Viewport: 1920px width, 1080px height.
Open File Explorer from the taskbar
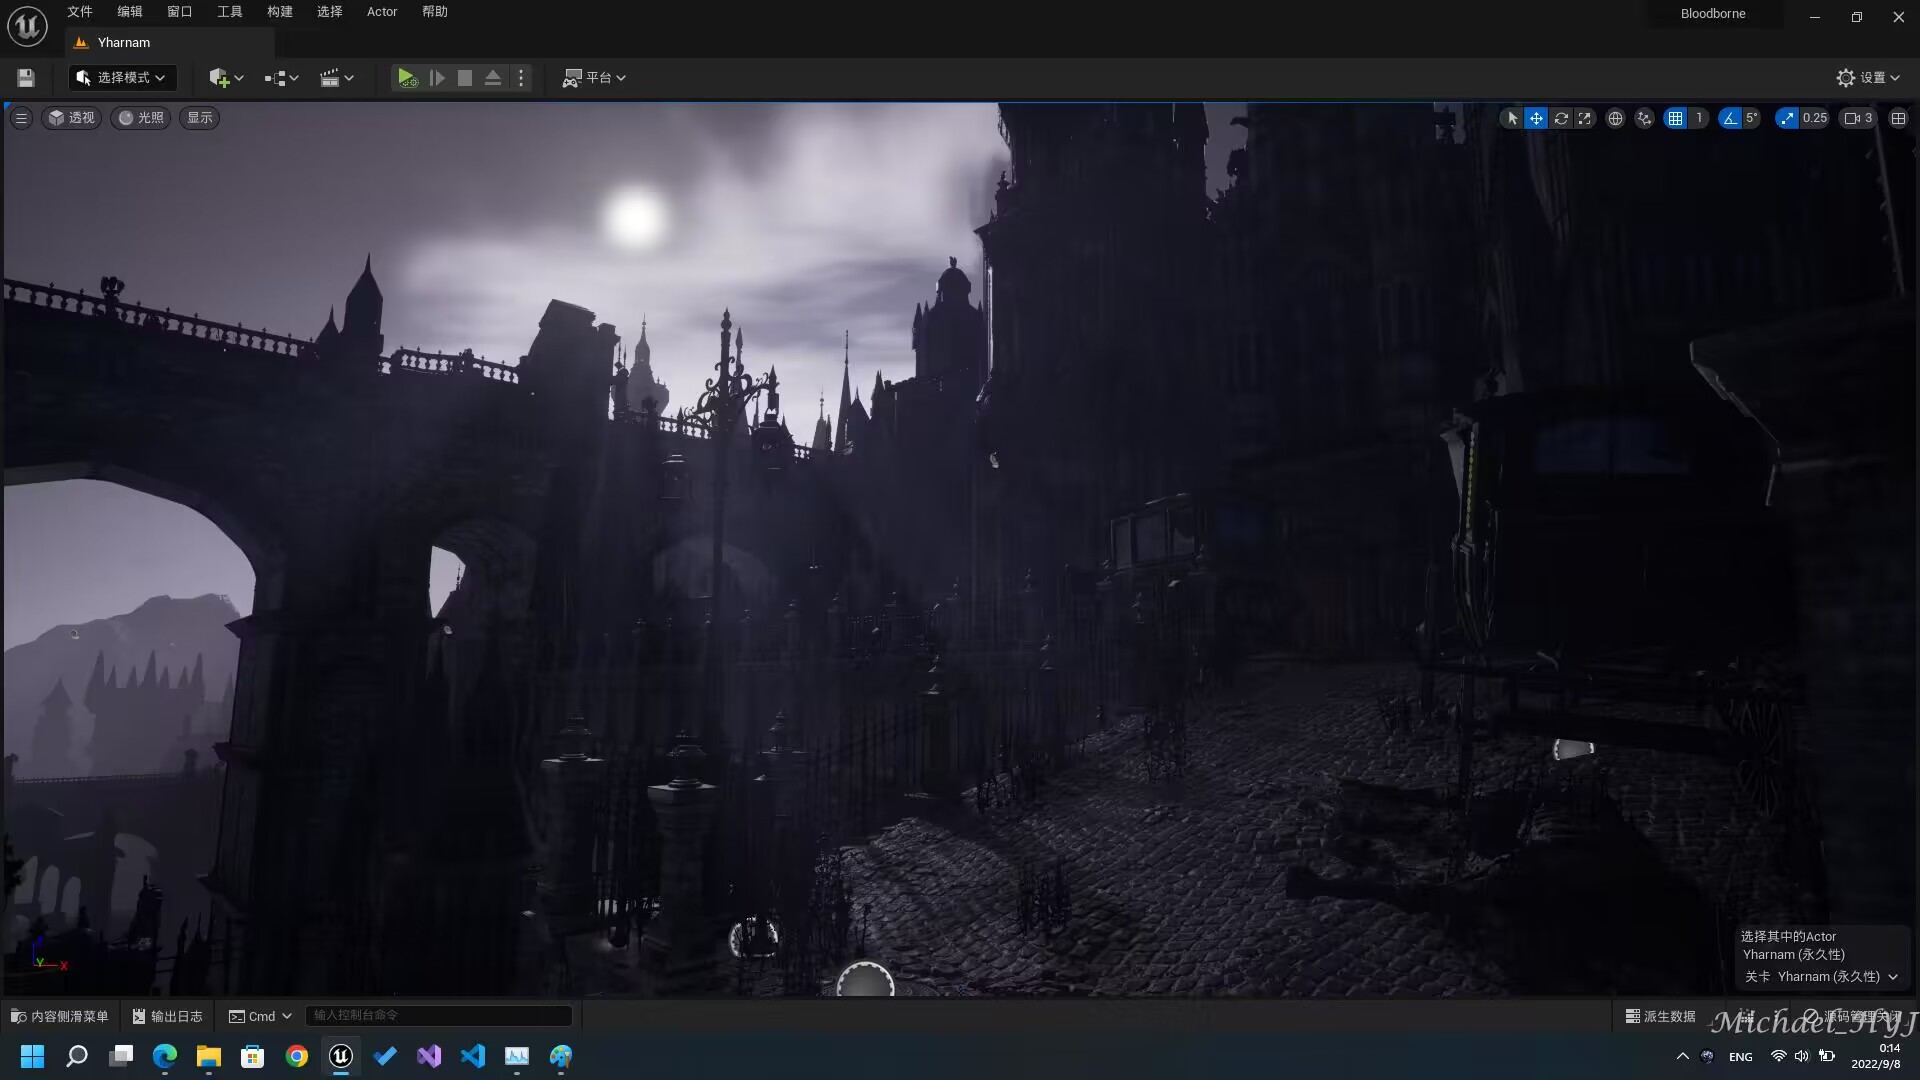pos(209,1056)
